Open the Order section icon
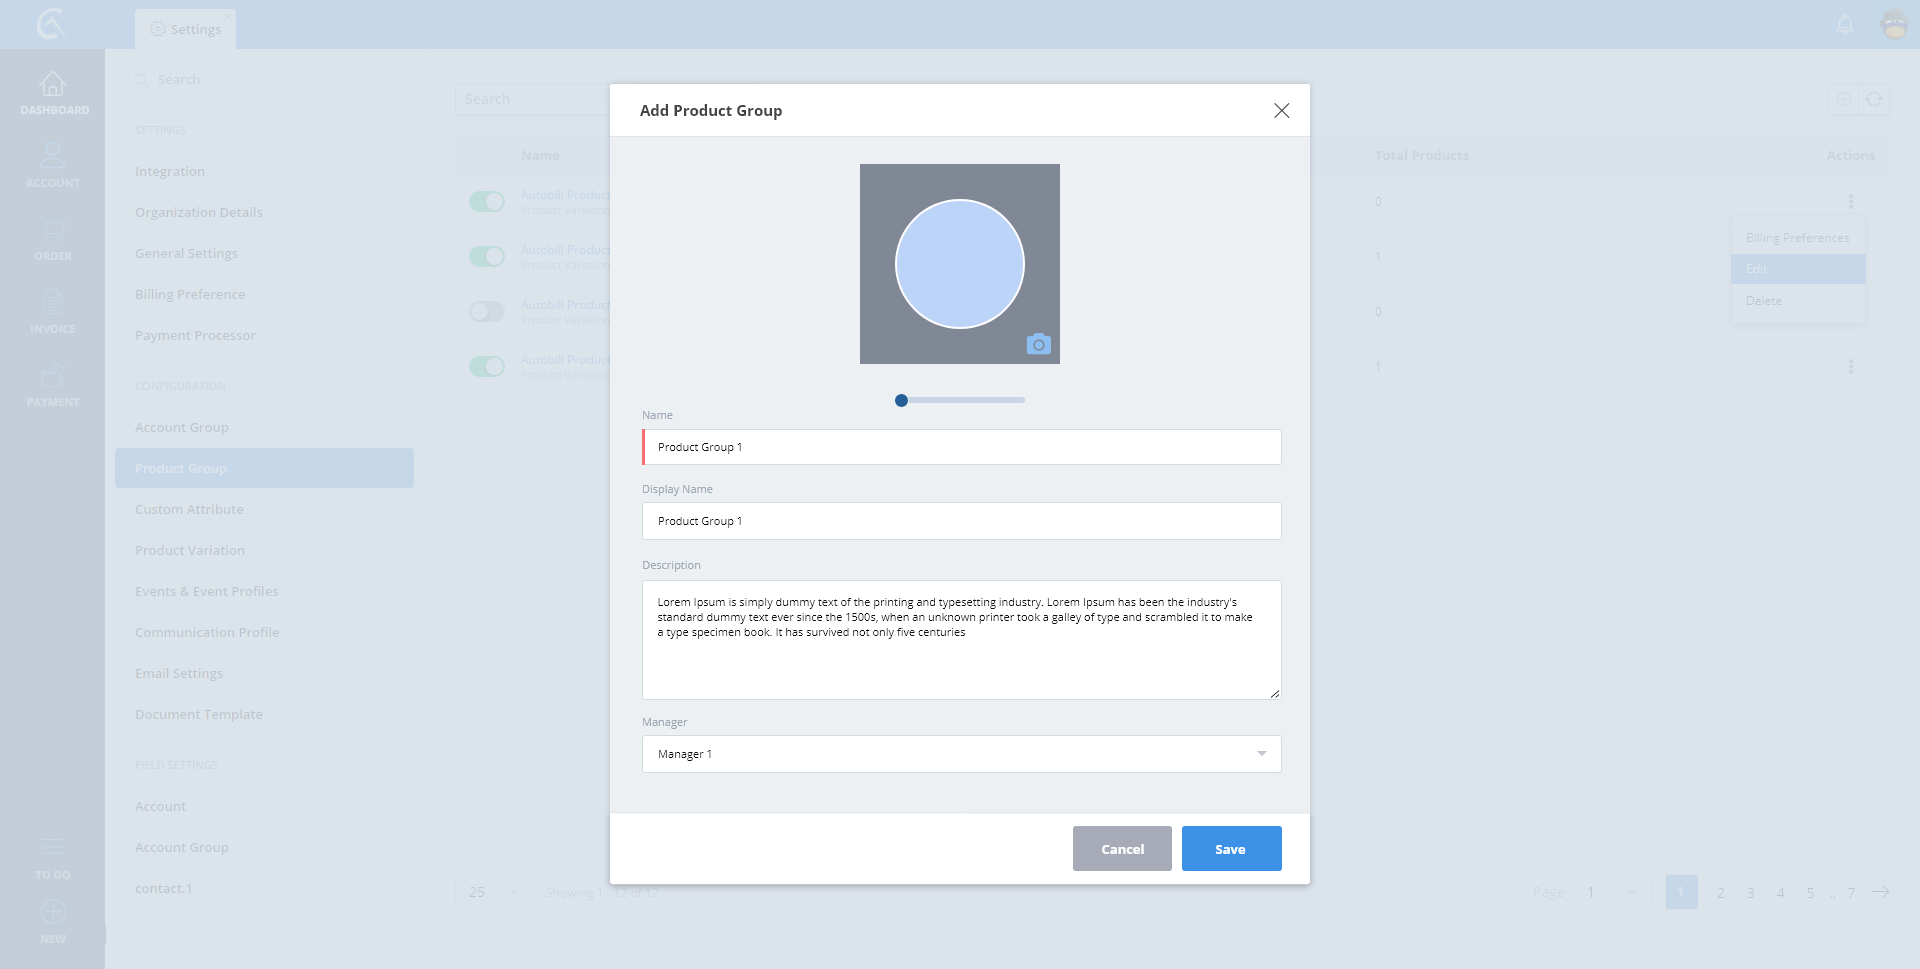 (x=53, y=238)
